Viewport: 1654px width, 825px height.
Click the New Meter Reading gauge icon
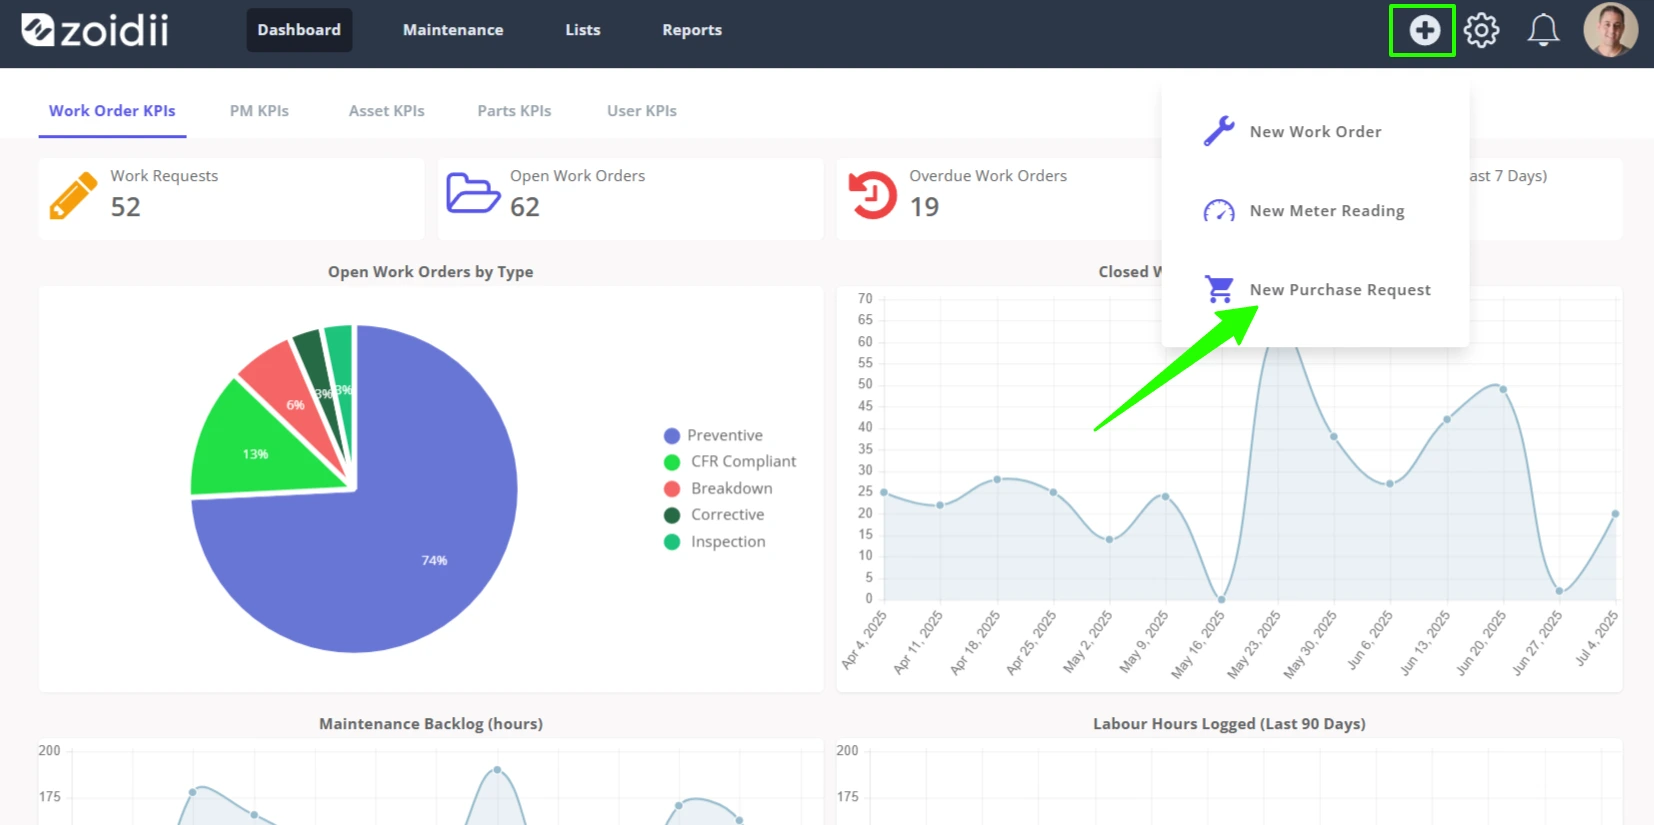pos(1219,211)
